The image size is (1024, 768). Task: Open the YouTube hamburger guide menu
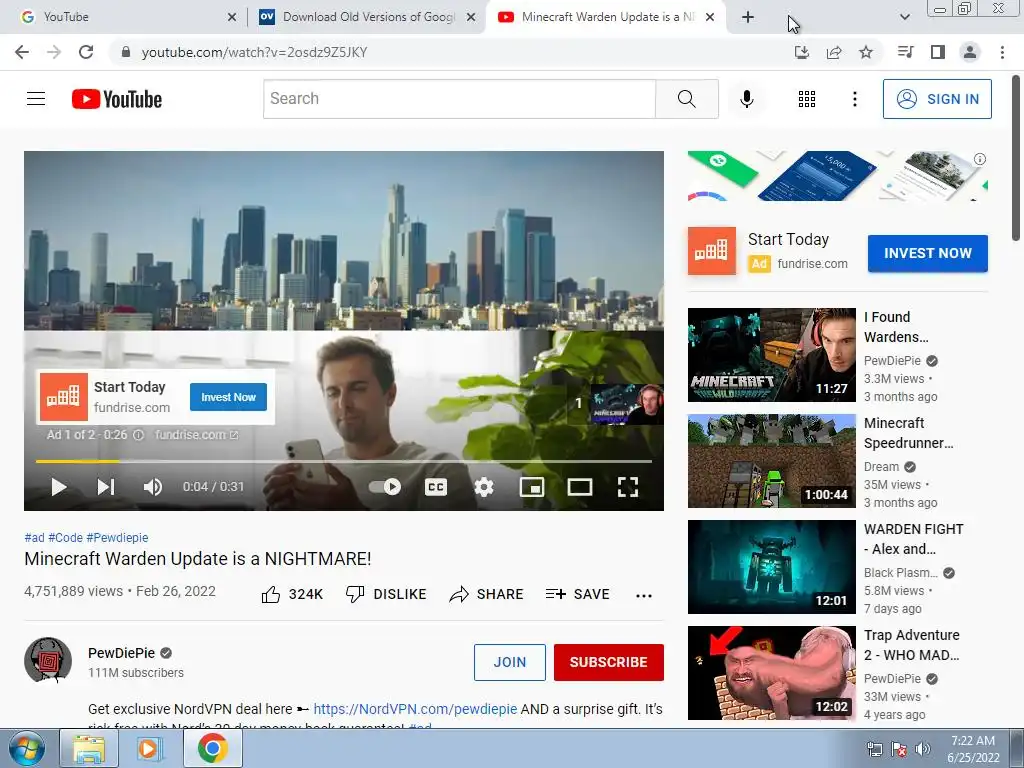(x=36, y=99)
